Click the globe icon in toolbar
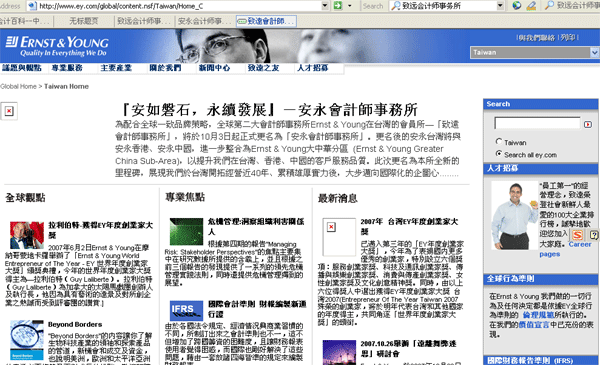Image resolution: width=600 pixels, height=365 pixels. pyautogui.click(x=517, y=5)
